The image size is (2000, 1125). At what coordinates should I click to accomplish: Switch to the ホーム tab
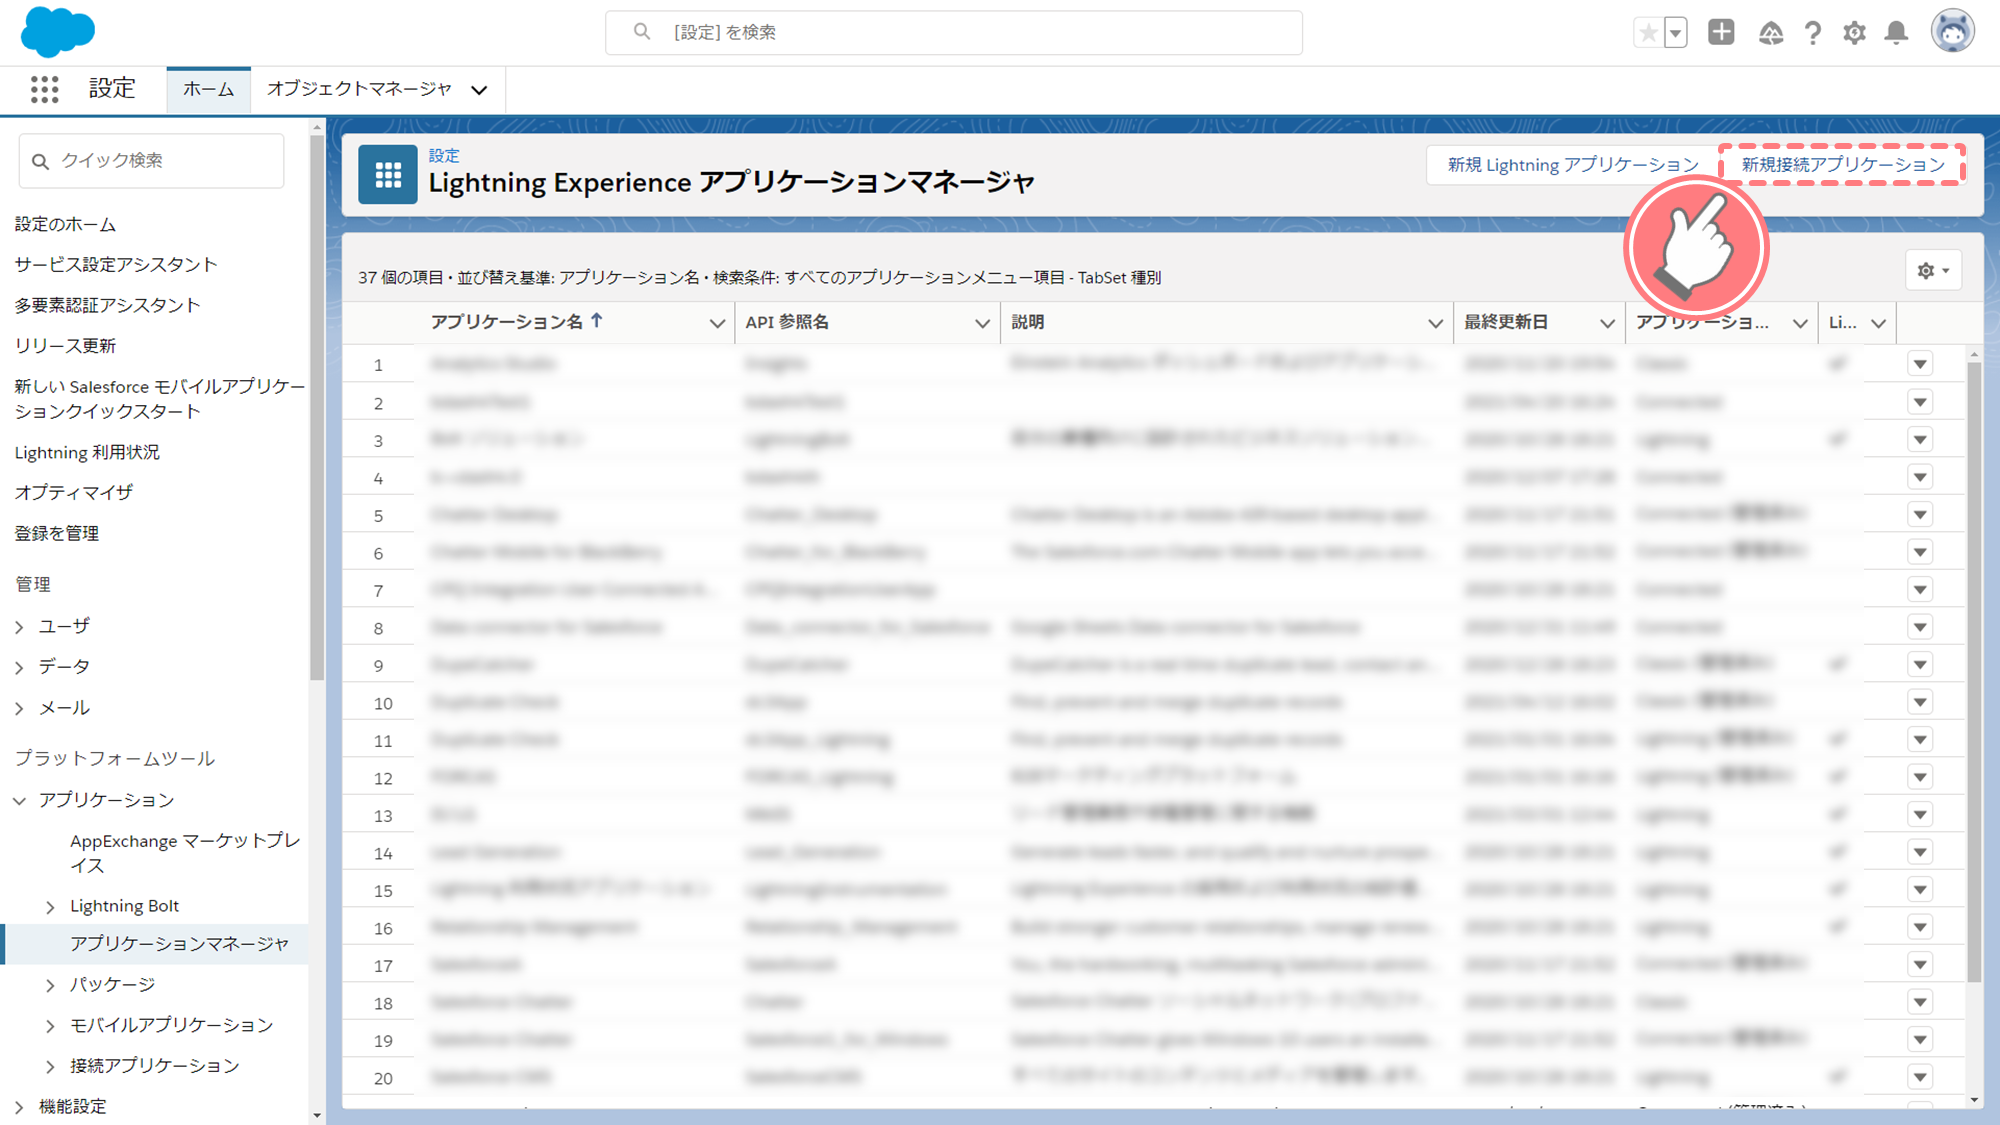pos(208,89)
